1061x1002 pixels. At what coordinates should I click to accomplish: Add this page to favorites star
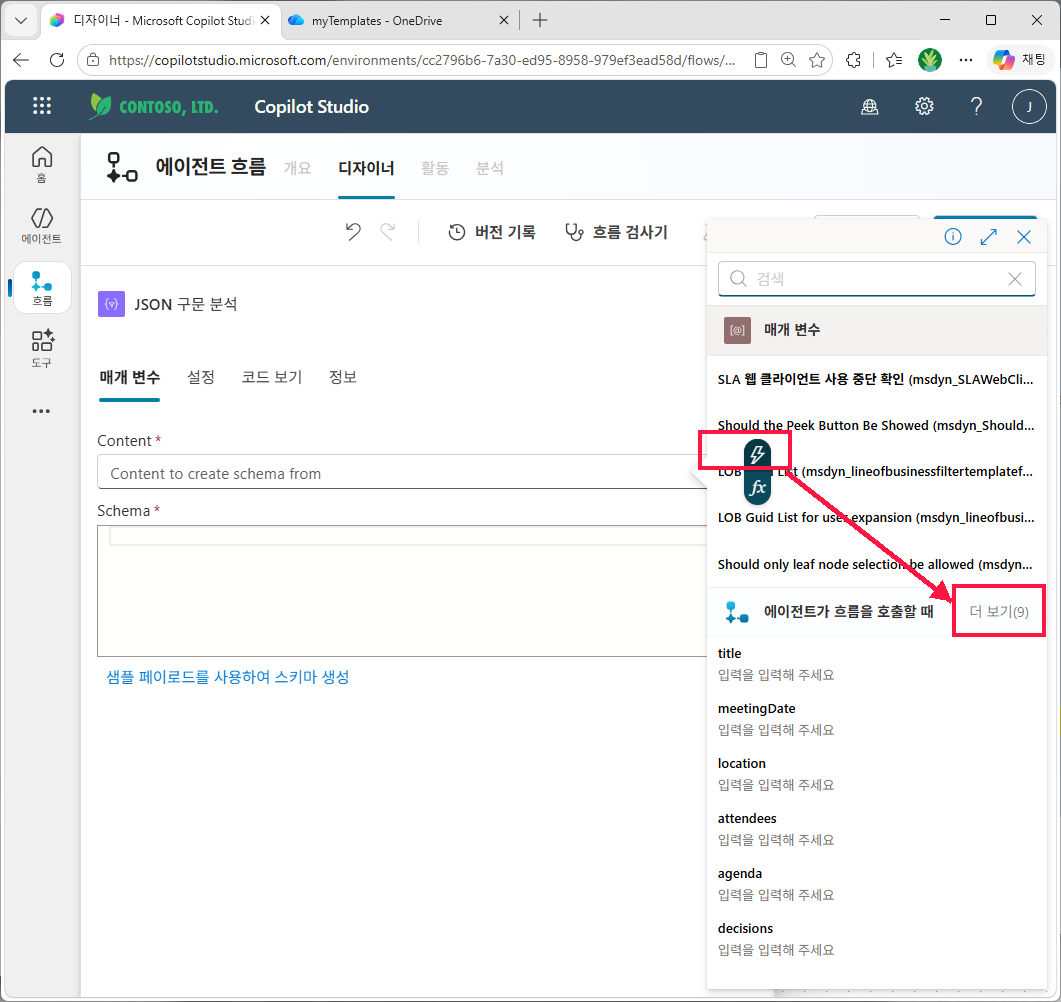click(817, 60)
